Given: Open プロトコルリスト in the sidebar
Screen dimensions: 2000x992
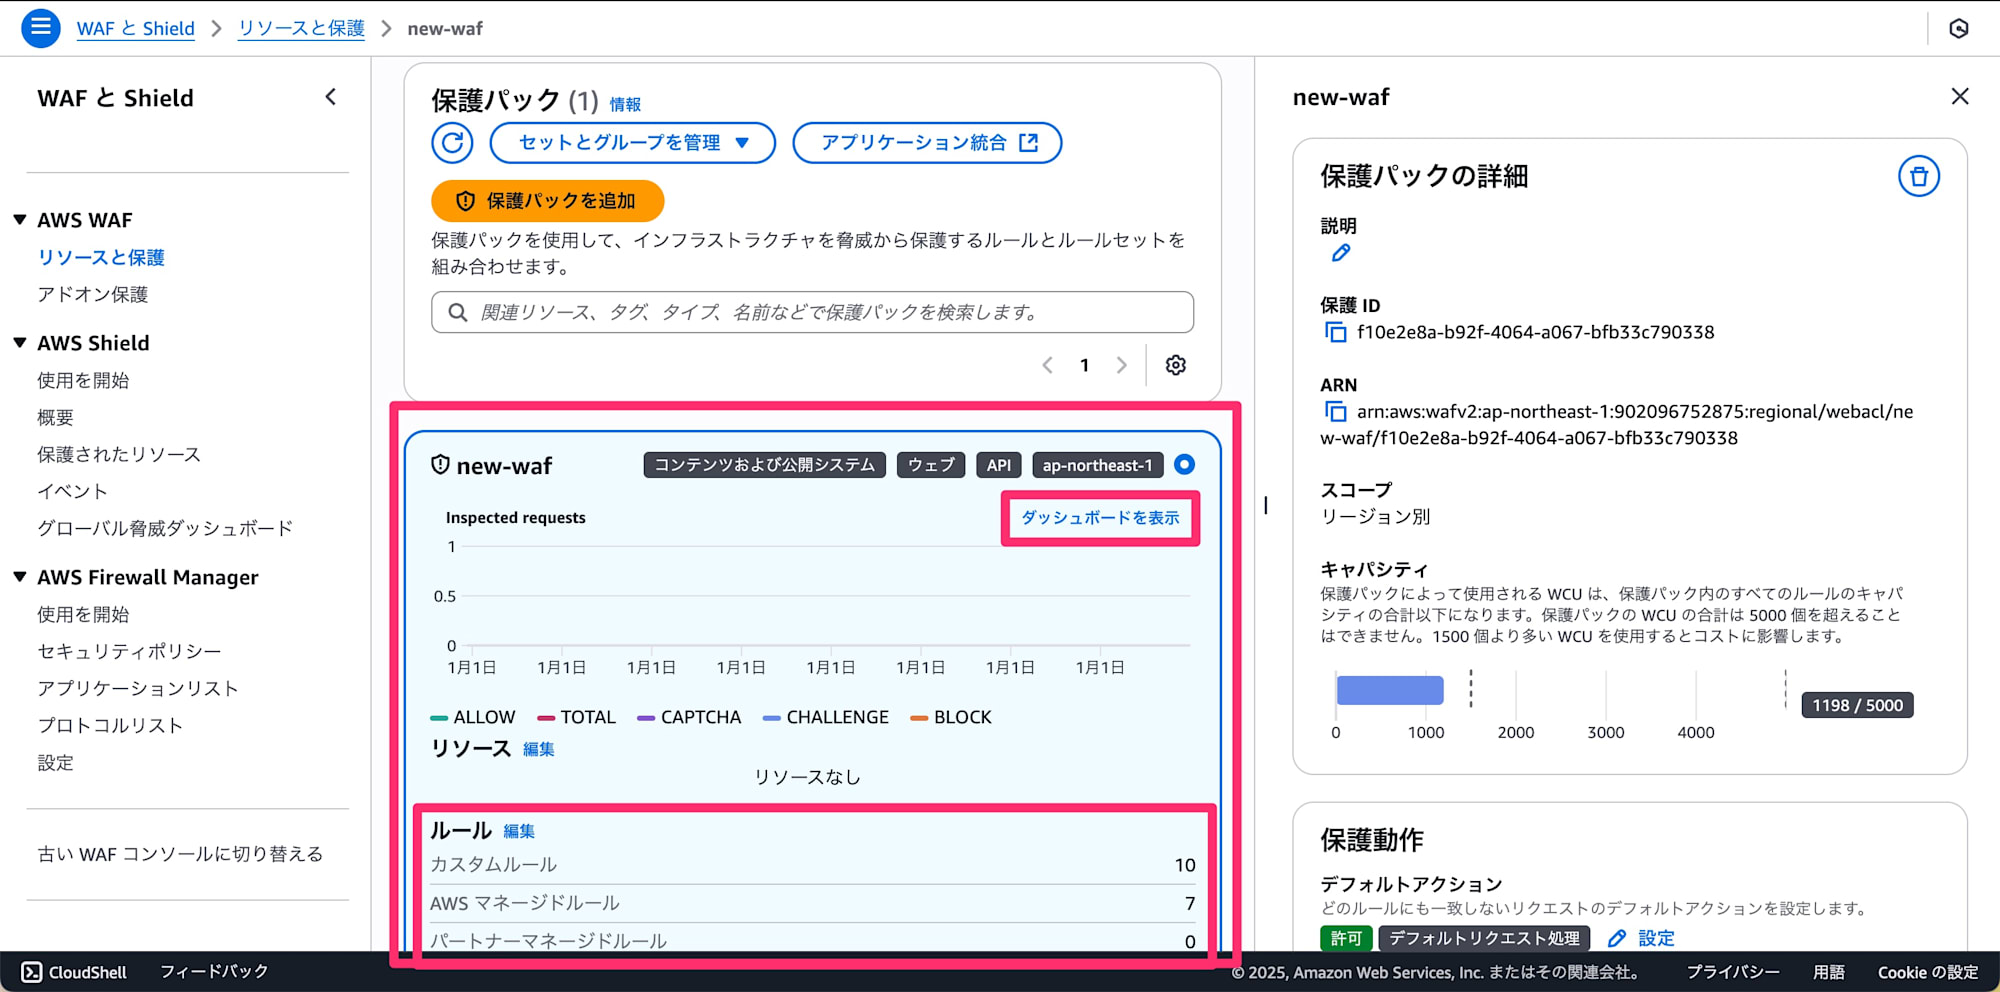Looking at the screenshot, I should [x=110, y=725].
